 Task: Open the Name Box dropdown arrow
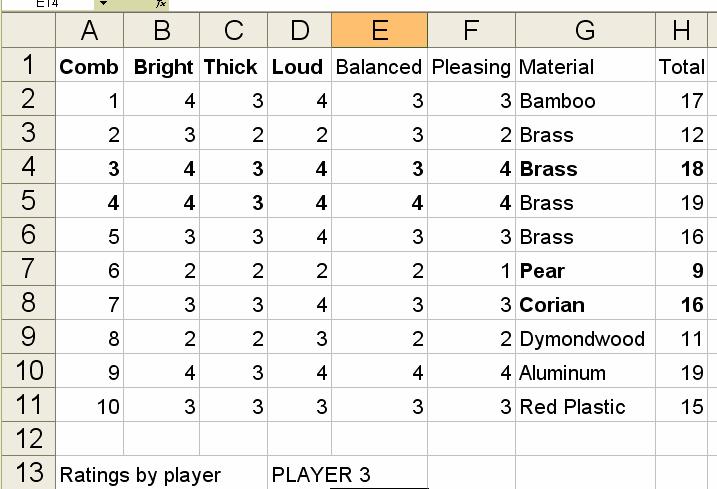[x=102, y=4]
